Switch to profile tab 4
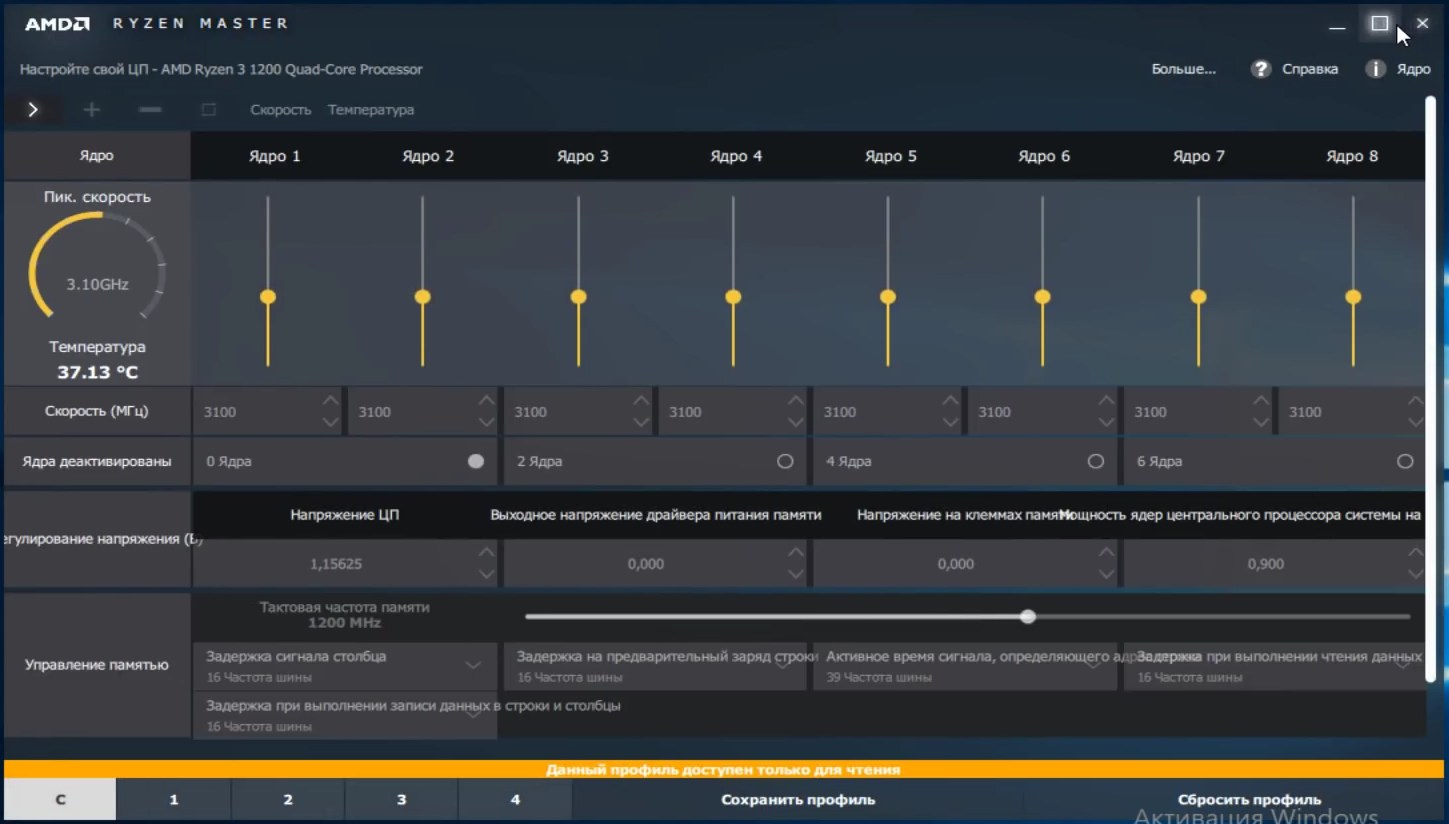Screen dimensions: 1449x824 pos(516,799)
